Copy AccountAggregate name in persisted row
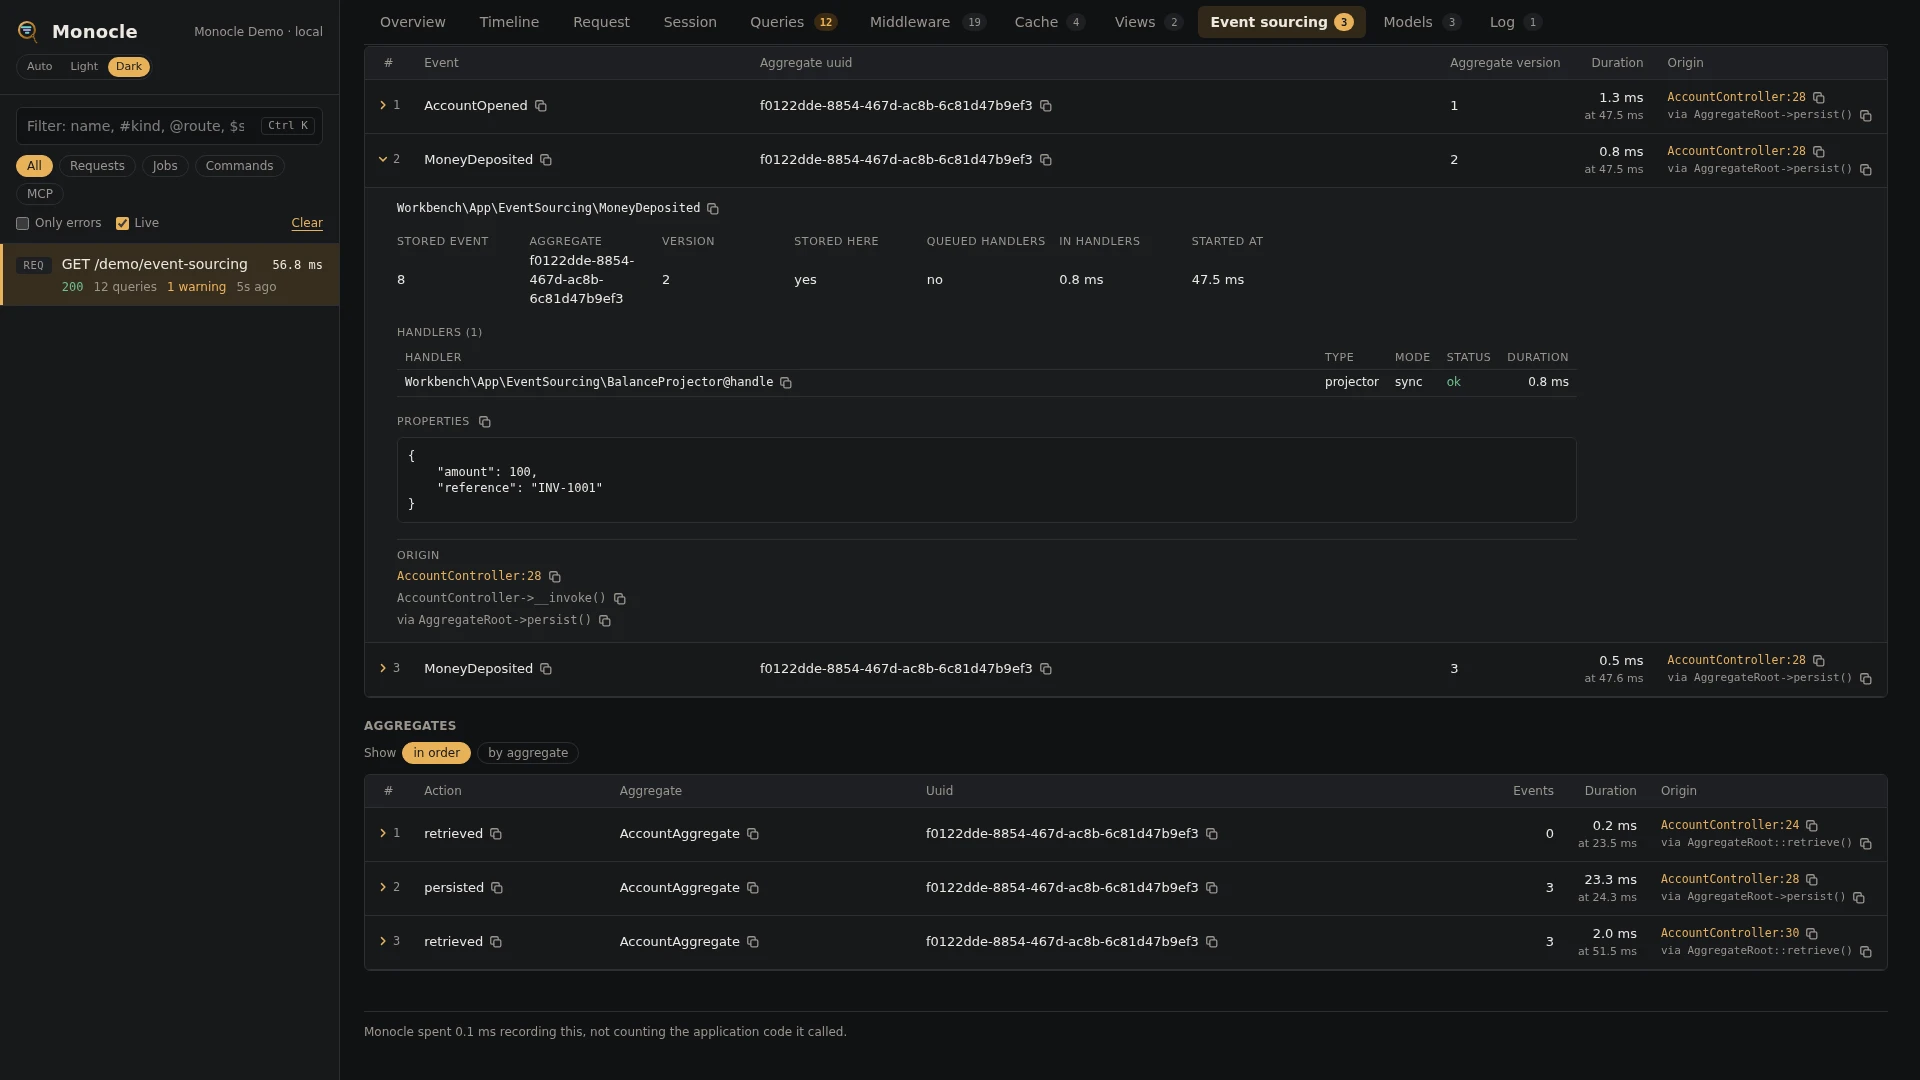The image size is (1920, 1080). pos(753,888)
